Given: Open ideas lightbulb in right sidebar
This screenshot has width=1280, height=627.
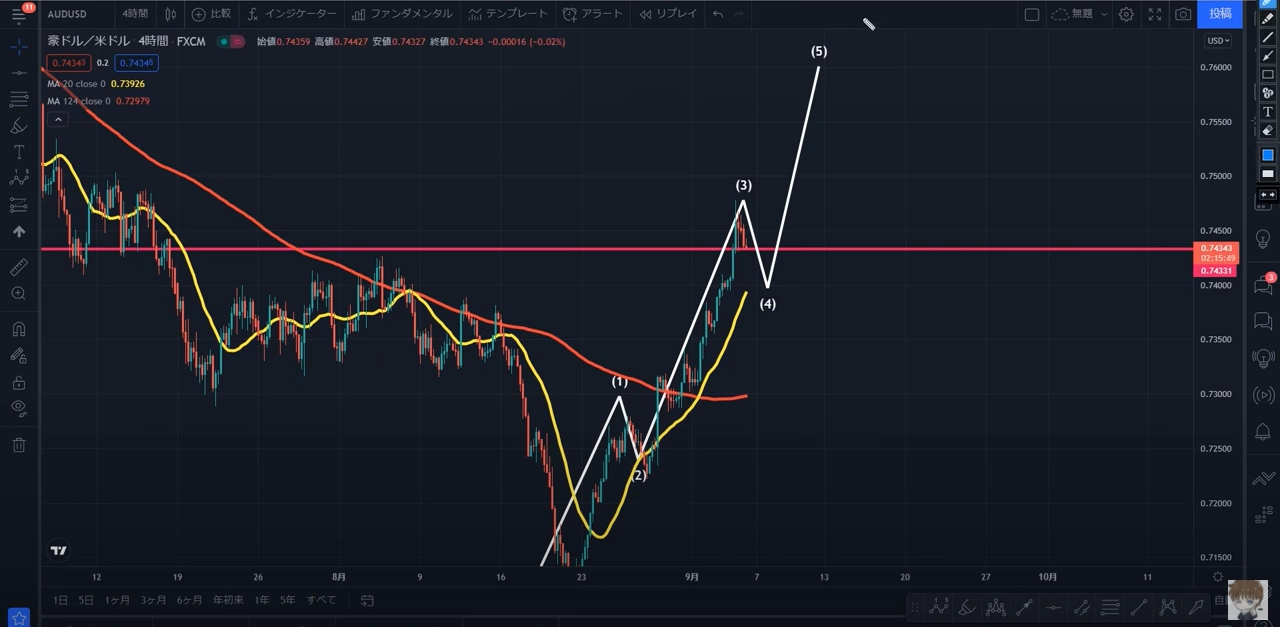Looking at the screenshot, I should click(x=1263, y=241).
